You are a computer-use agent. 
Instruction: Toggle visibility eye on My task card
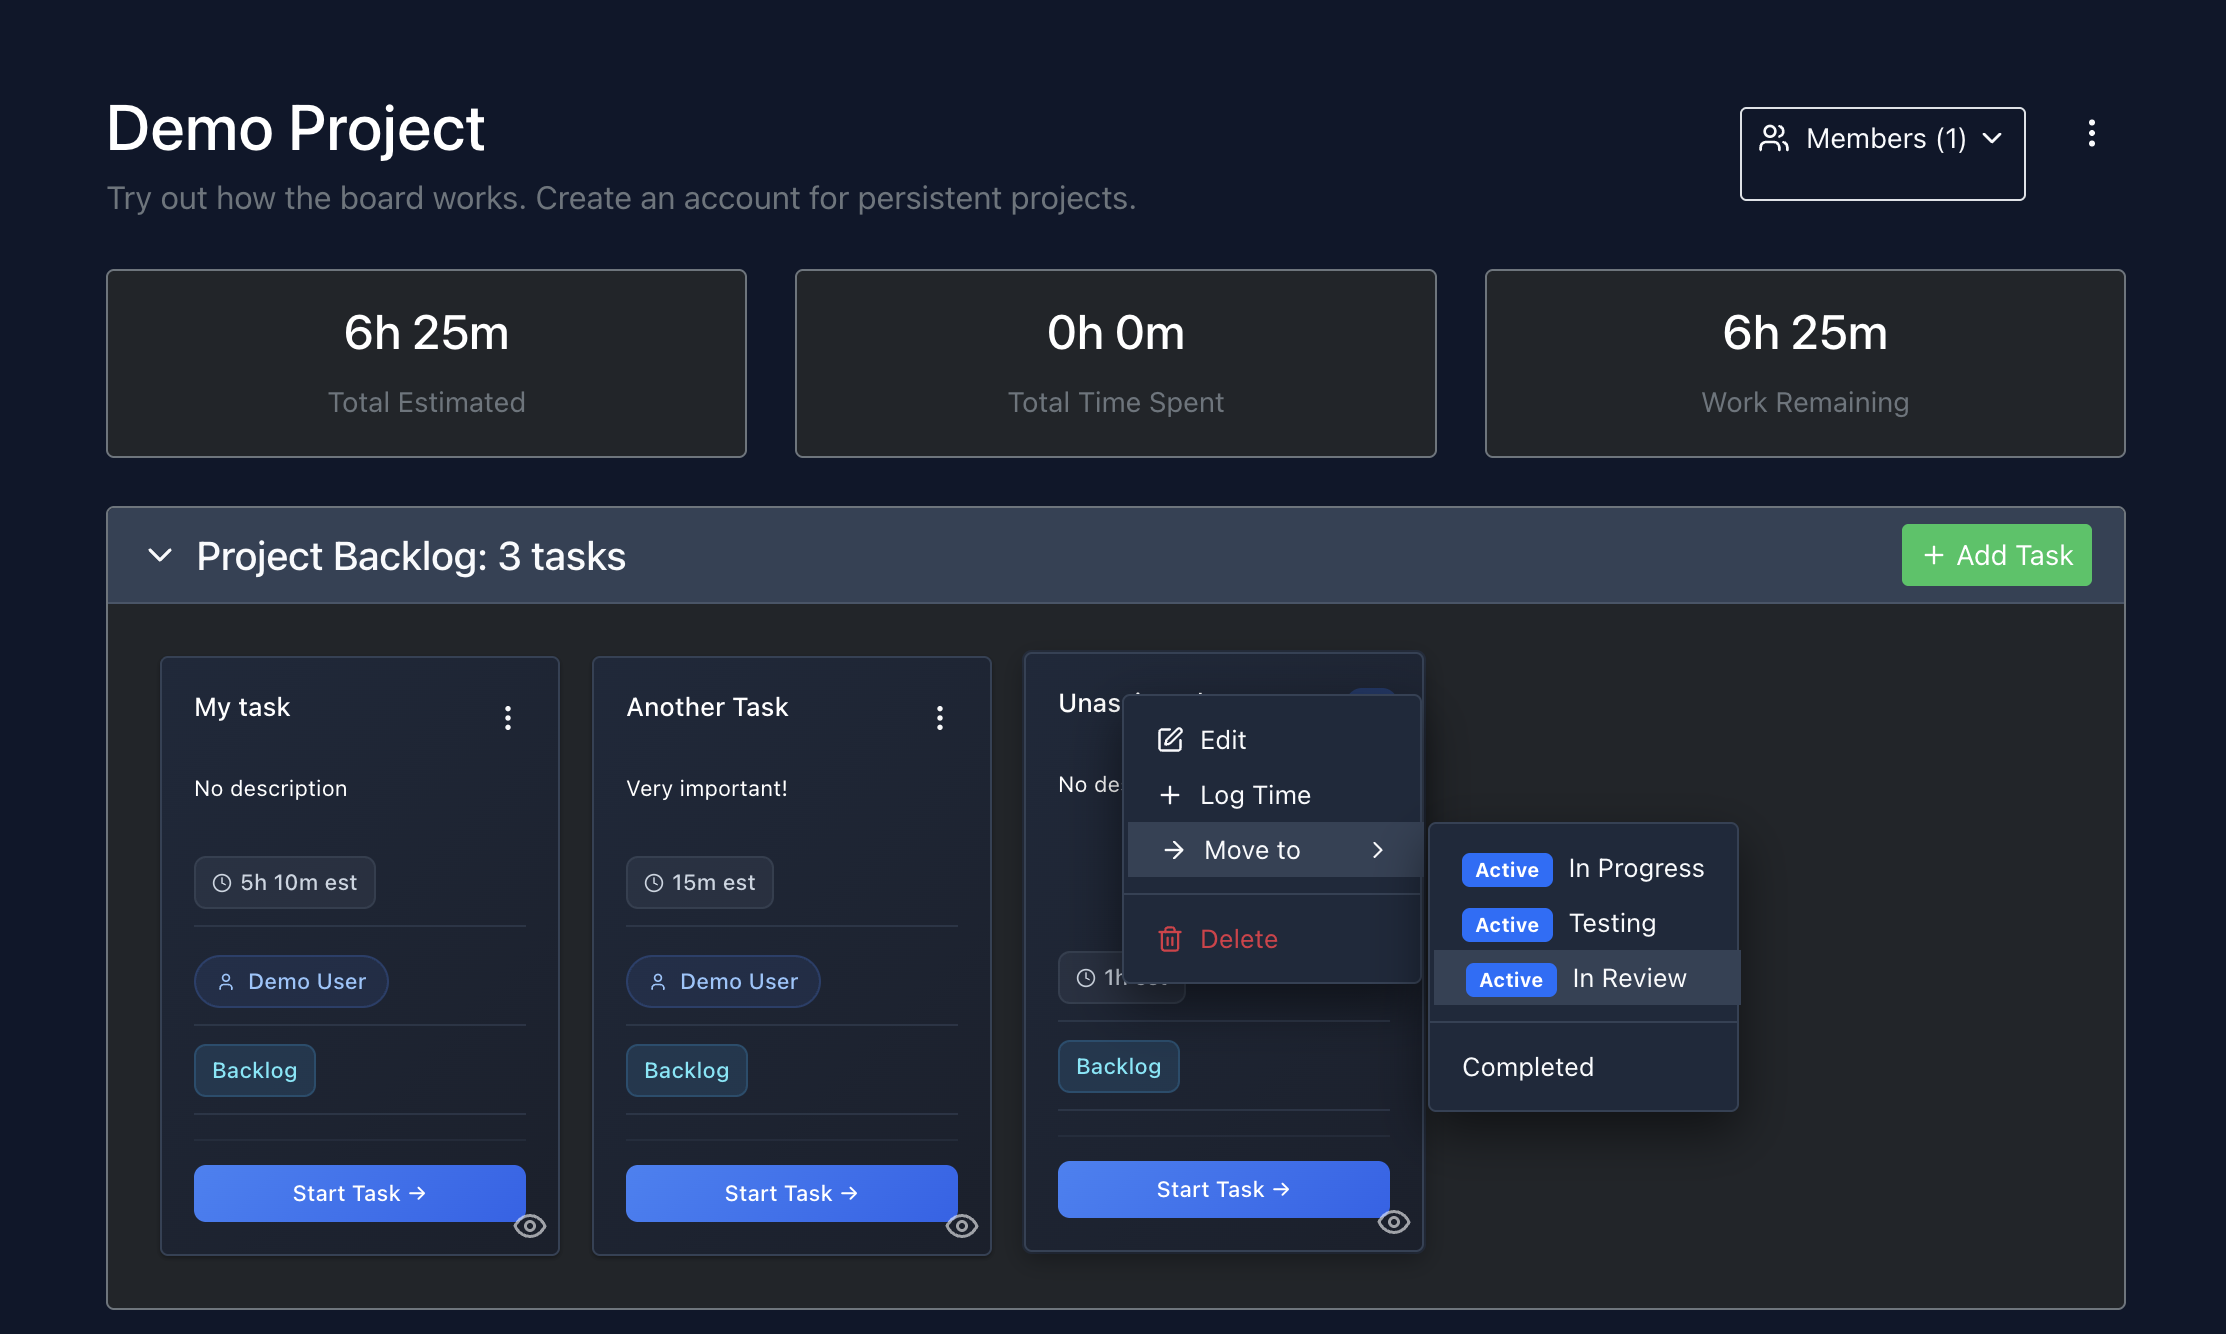(x=531, y=1225)
